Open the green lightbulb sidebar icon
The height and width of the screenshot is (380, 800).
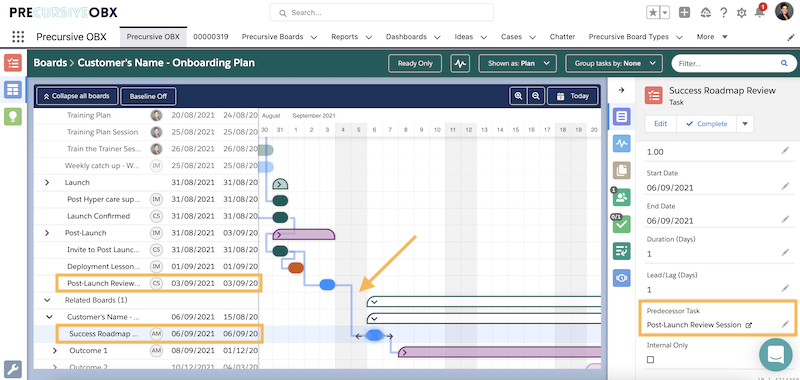[x=13, y=116]
